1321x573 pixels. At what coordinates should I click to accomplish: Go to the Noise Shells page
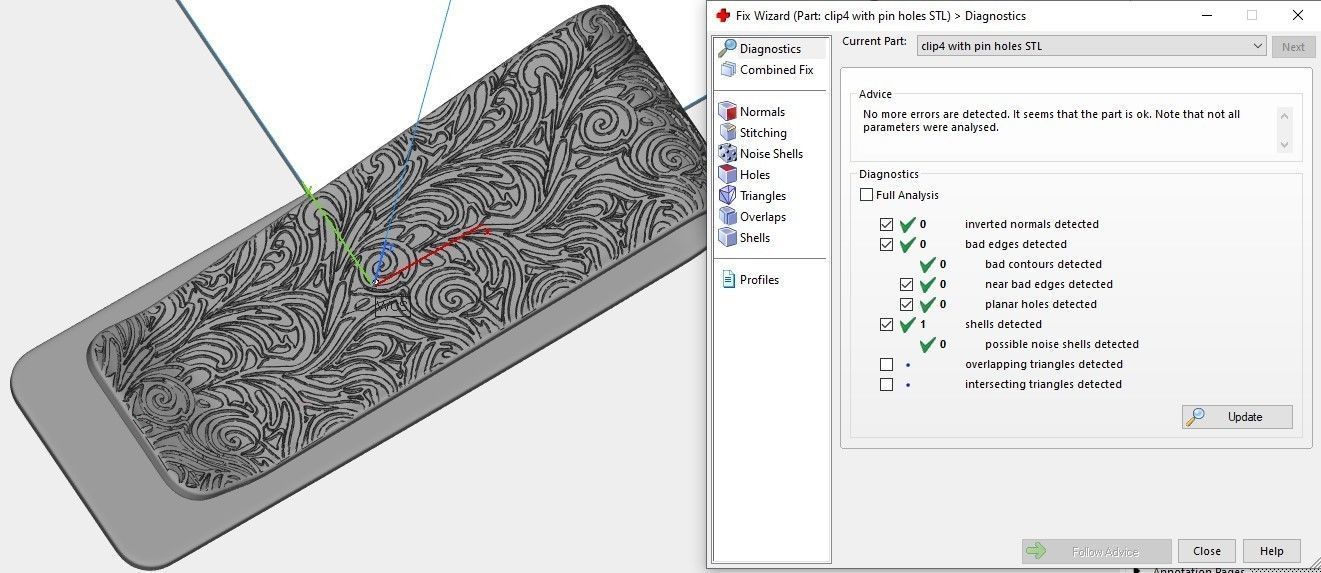click(771, 154)
